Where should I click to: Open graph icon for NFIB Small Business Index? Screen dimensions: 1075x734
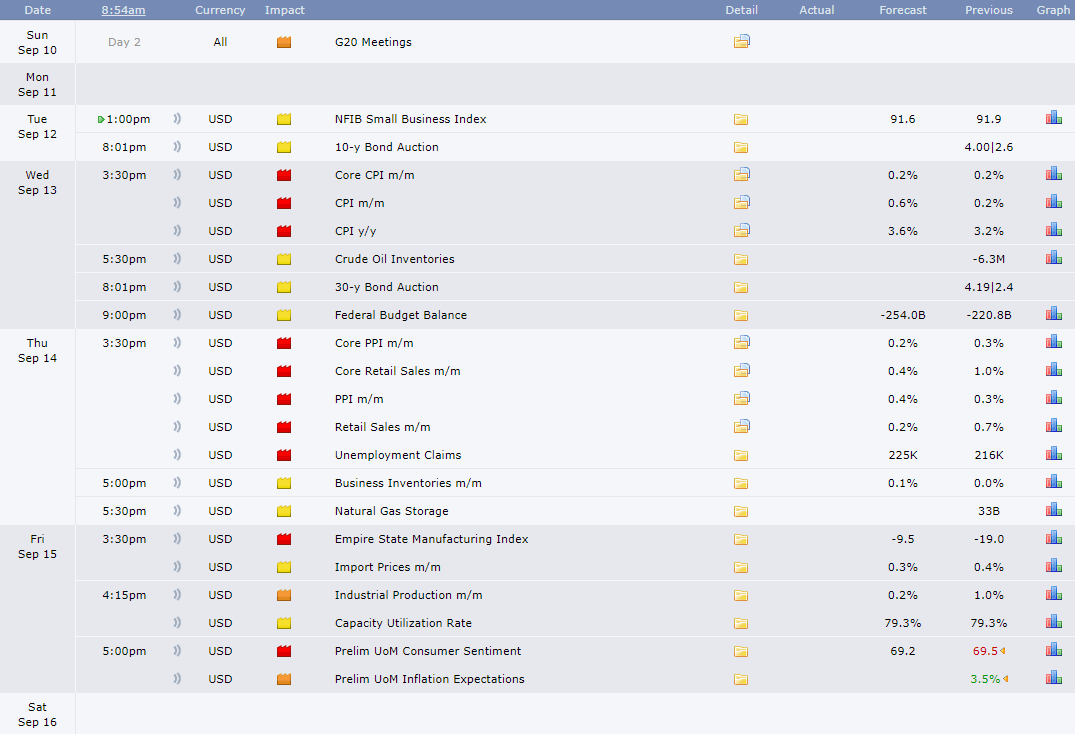pyautogui.click(x=1054, y=119)
